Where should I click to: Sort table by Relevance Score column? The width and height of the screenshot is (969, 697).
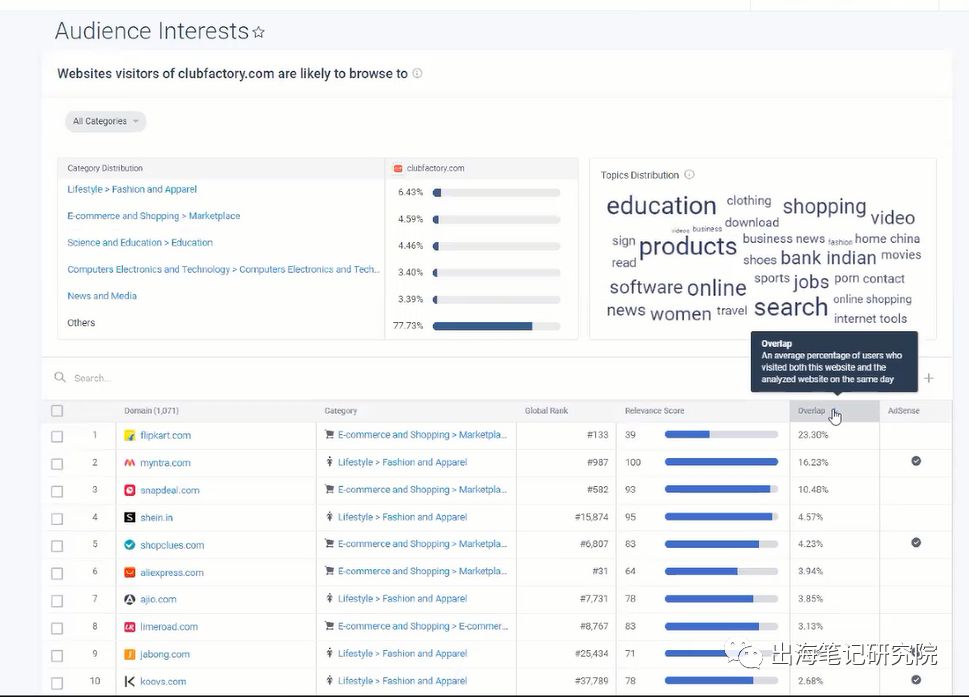pos(654,411)
